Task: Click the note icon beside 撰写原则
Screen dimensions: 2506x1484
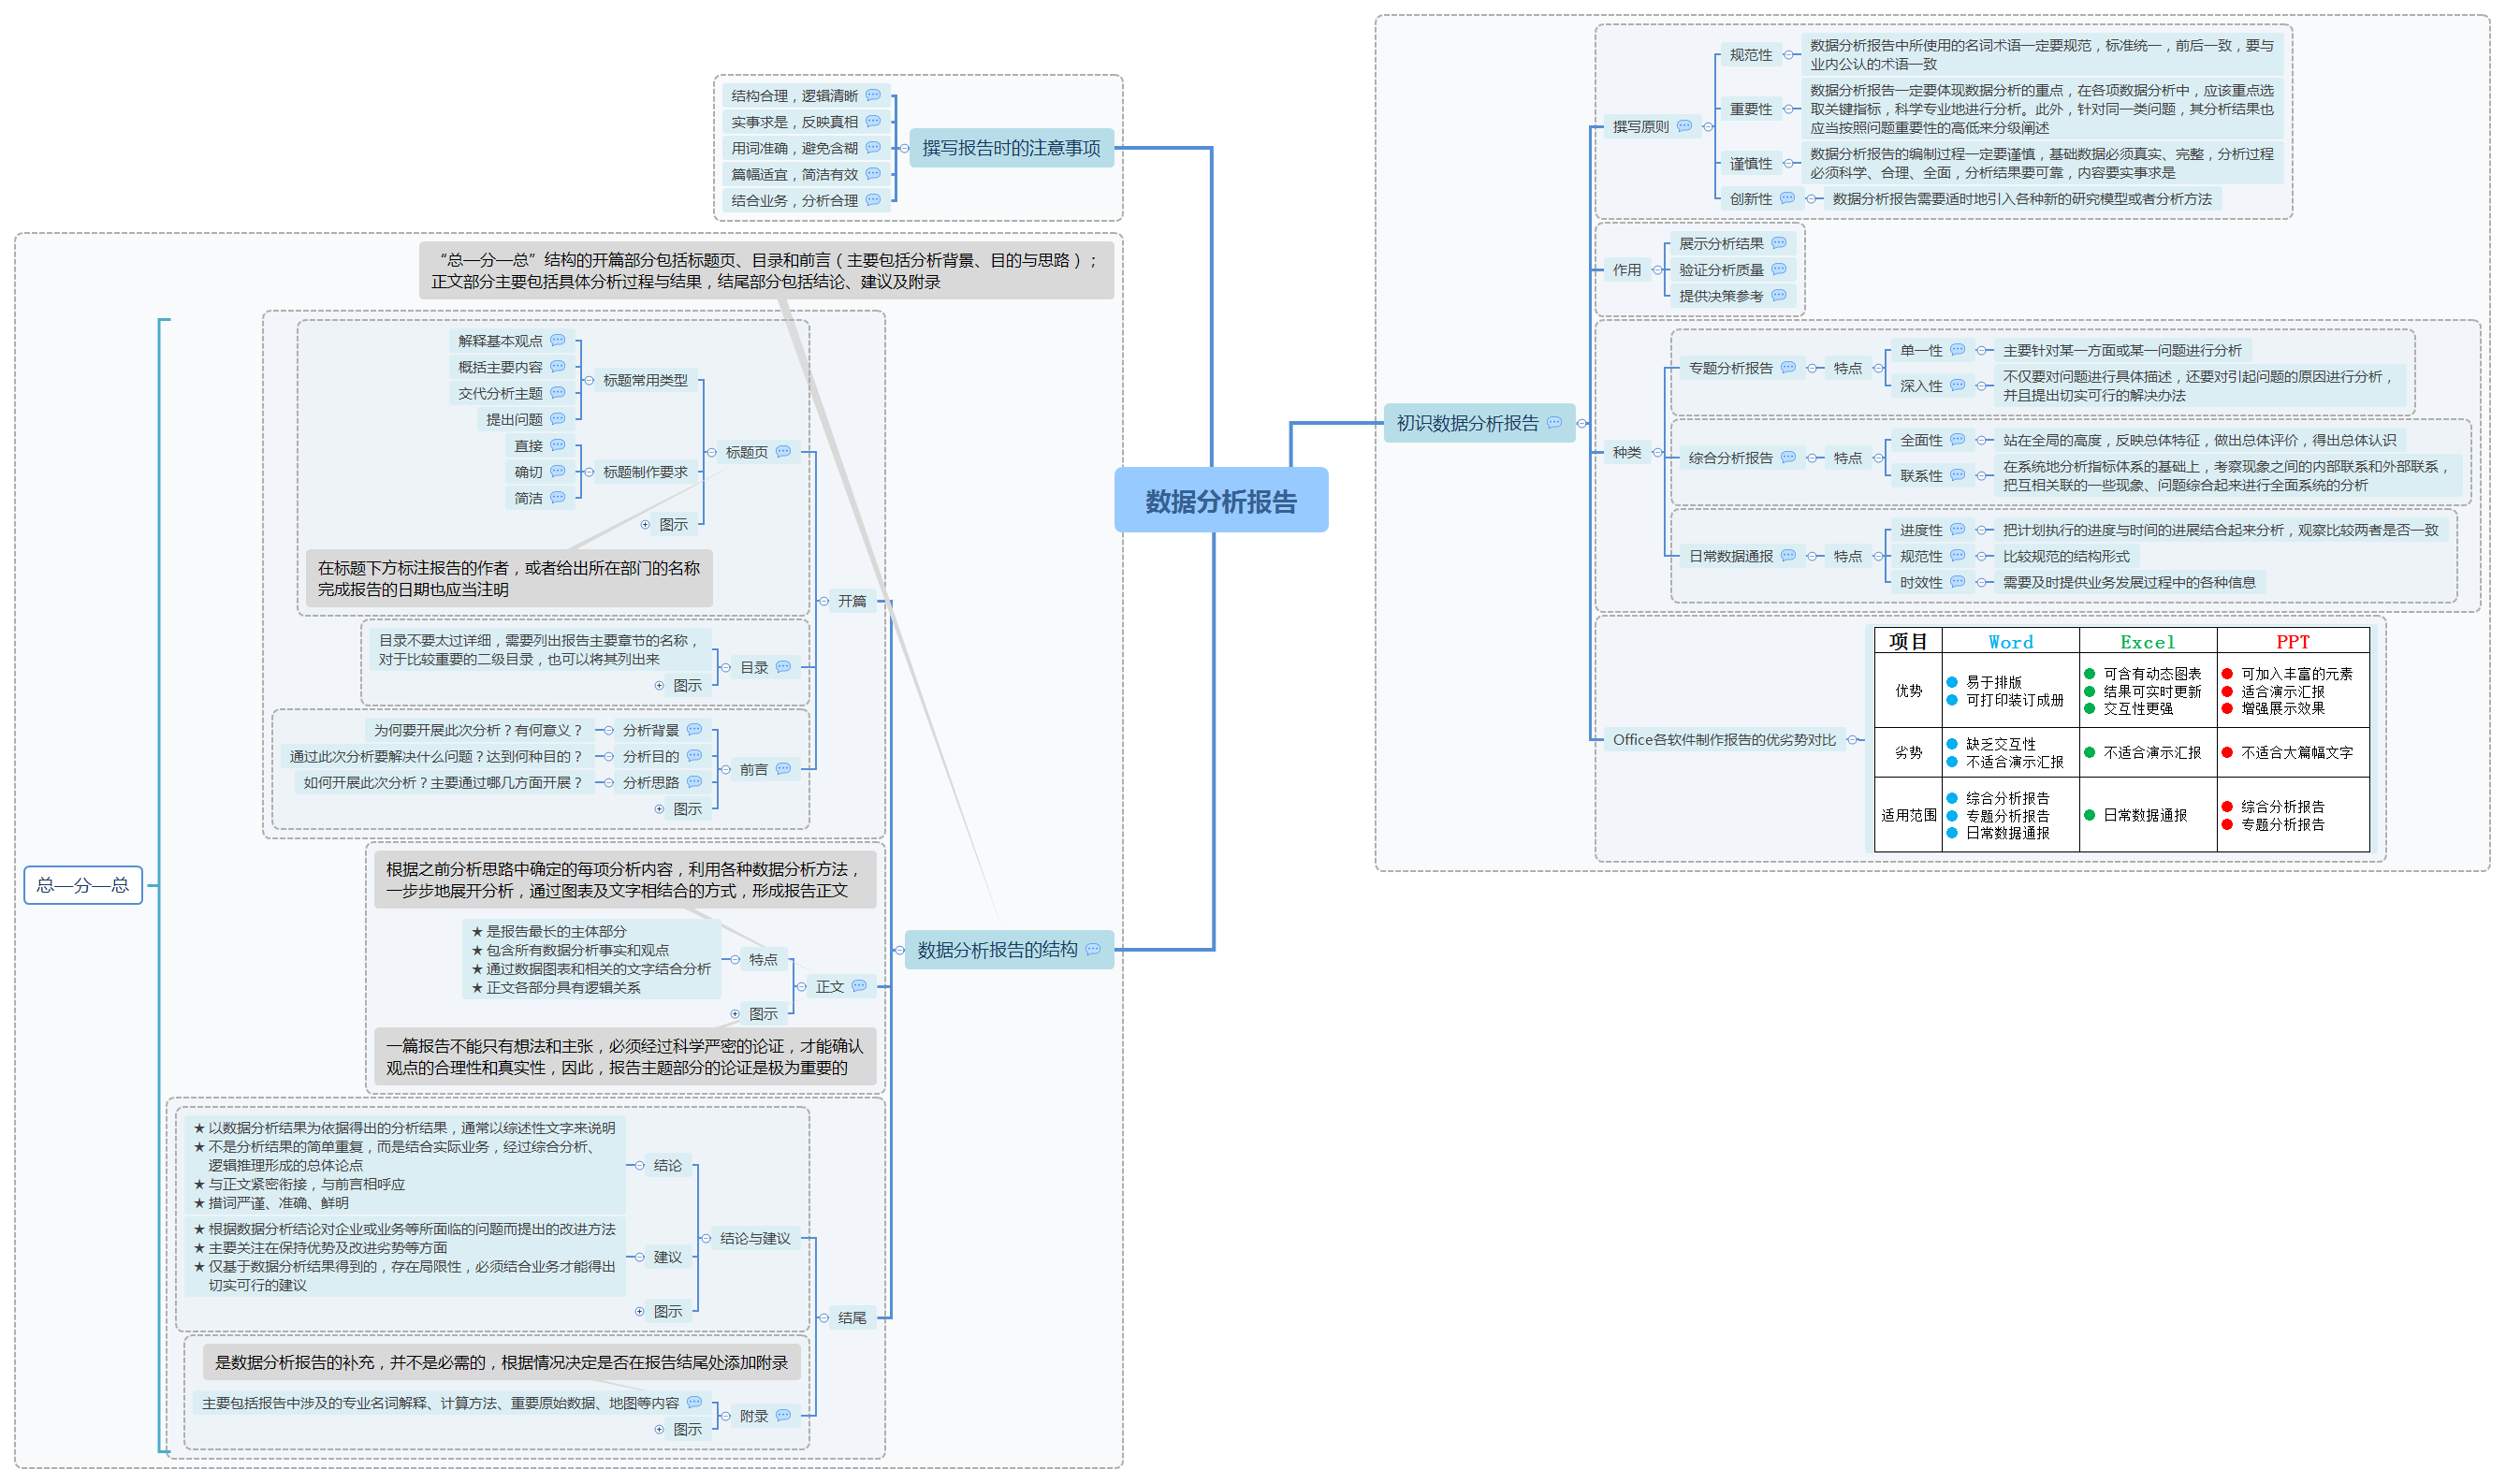Action: pyautogui.click(x=1684, y=126)
